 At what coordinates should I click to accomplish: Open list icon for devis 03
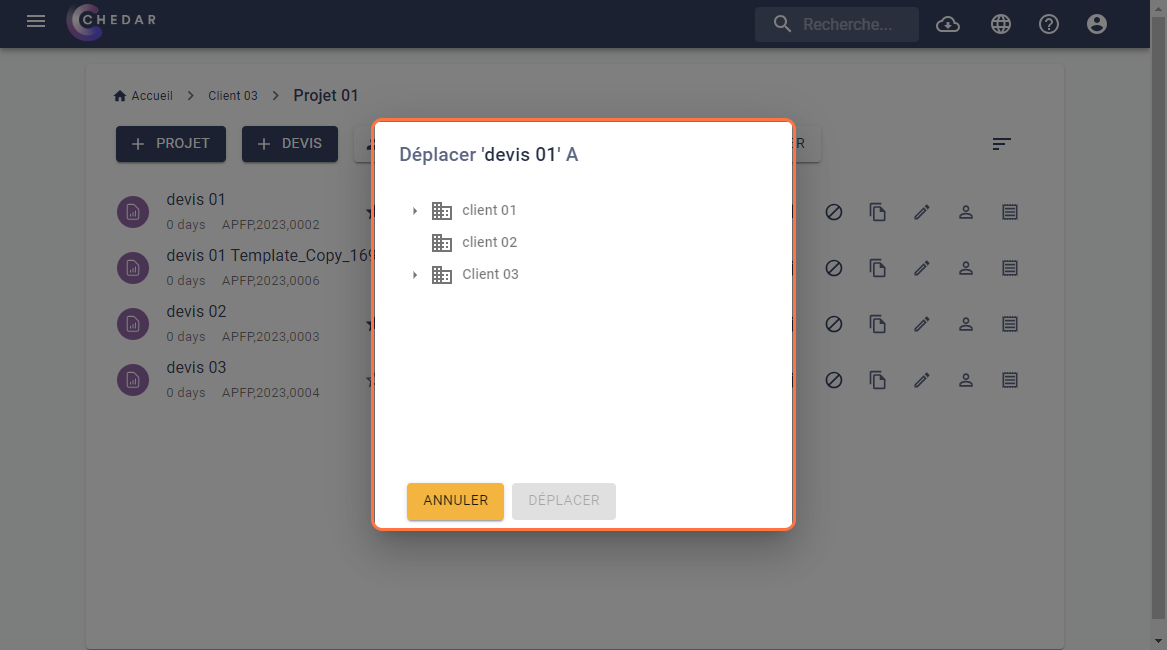[x=1009, y=380]
